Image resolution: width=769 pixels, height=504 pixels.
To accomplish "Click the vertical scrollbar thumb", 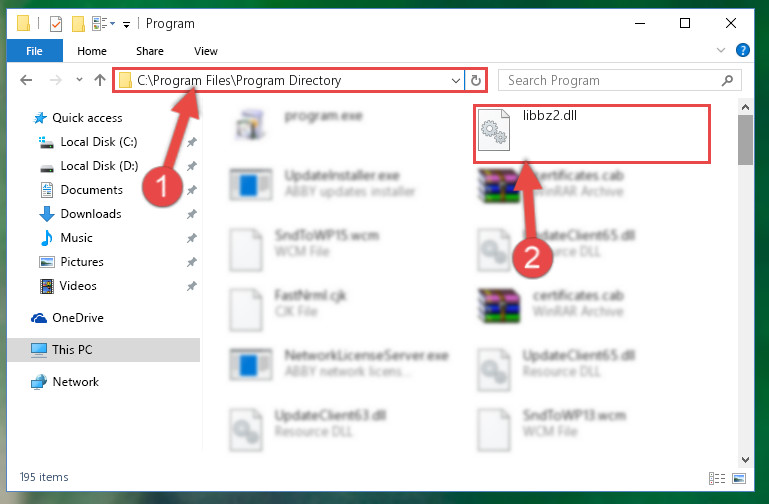I will (x=745, y=140).
